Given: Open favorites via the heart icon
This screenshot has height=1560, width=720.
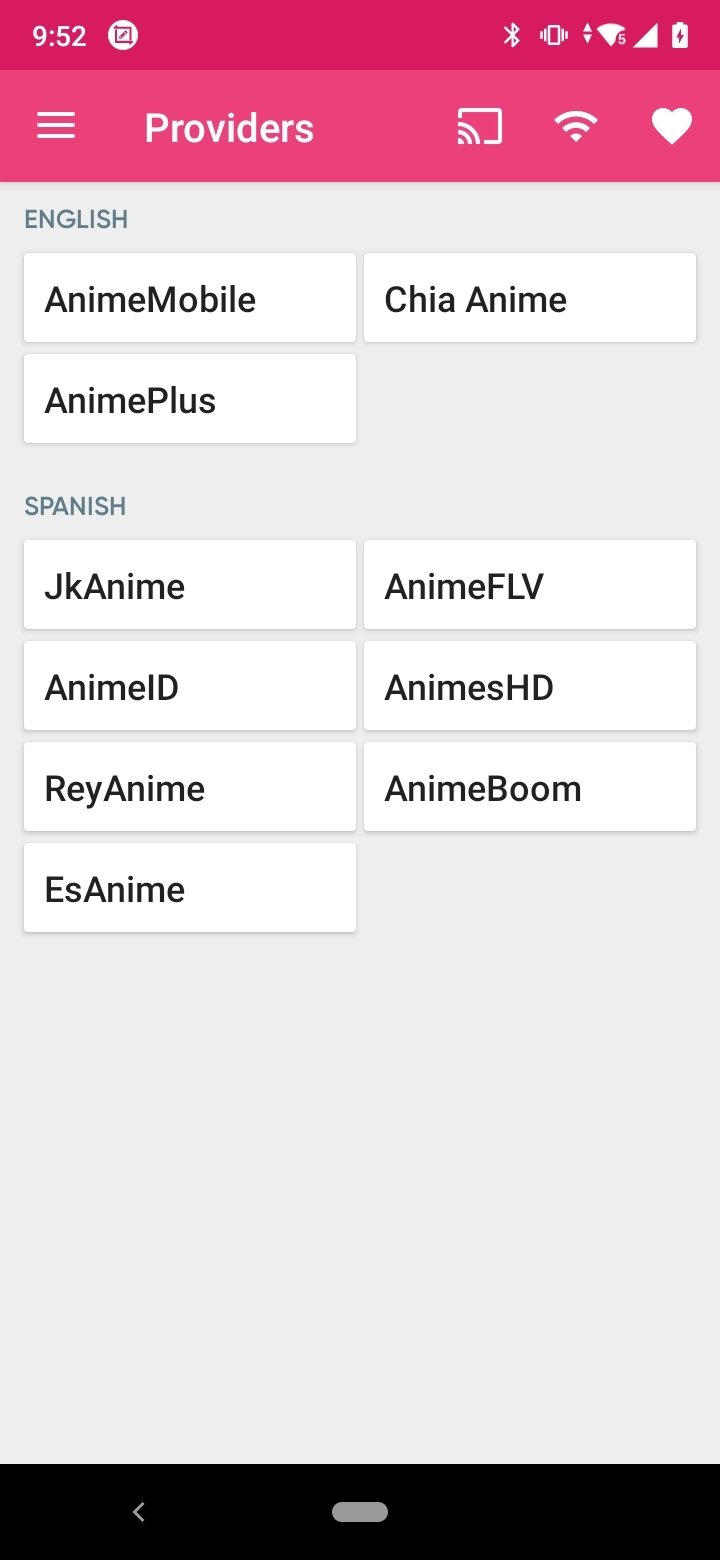Looking at the screenshot, I should pos(671,127).
